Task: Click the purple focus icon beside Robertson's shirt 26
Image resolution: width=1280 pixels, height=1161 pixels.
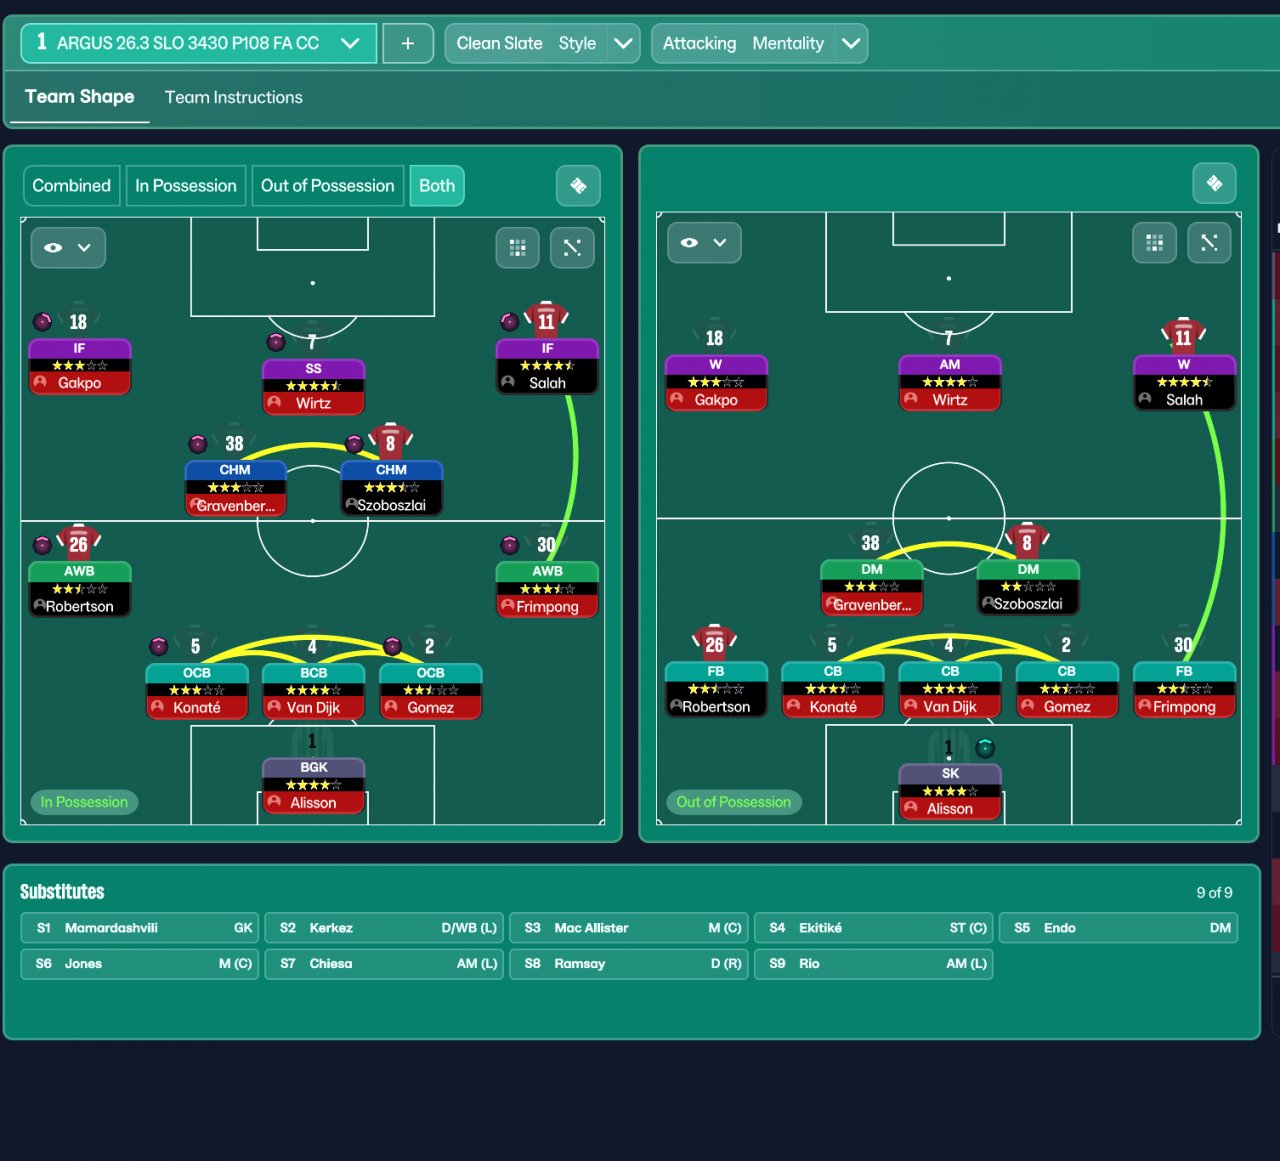Action: click(43, 545)
